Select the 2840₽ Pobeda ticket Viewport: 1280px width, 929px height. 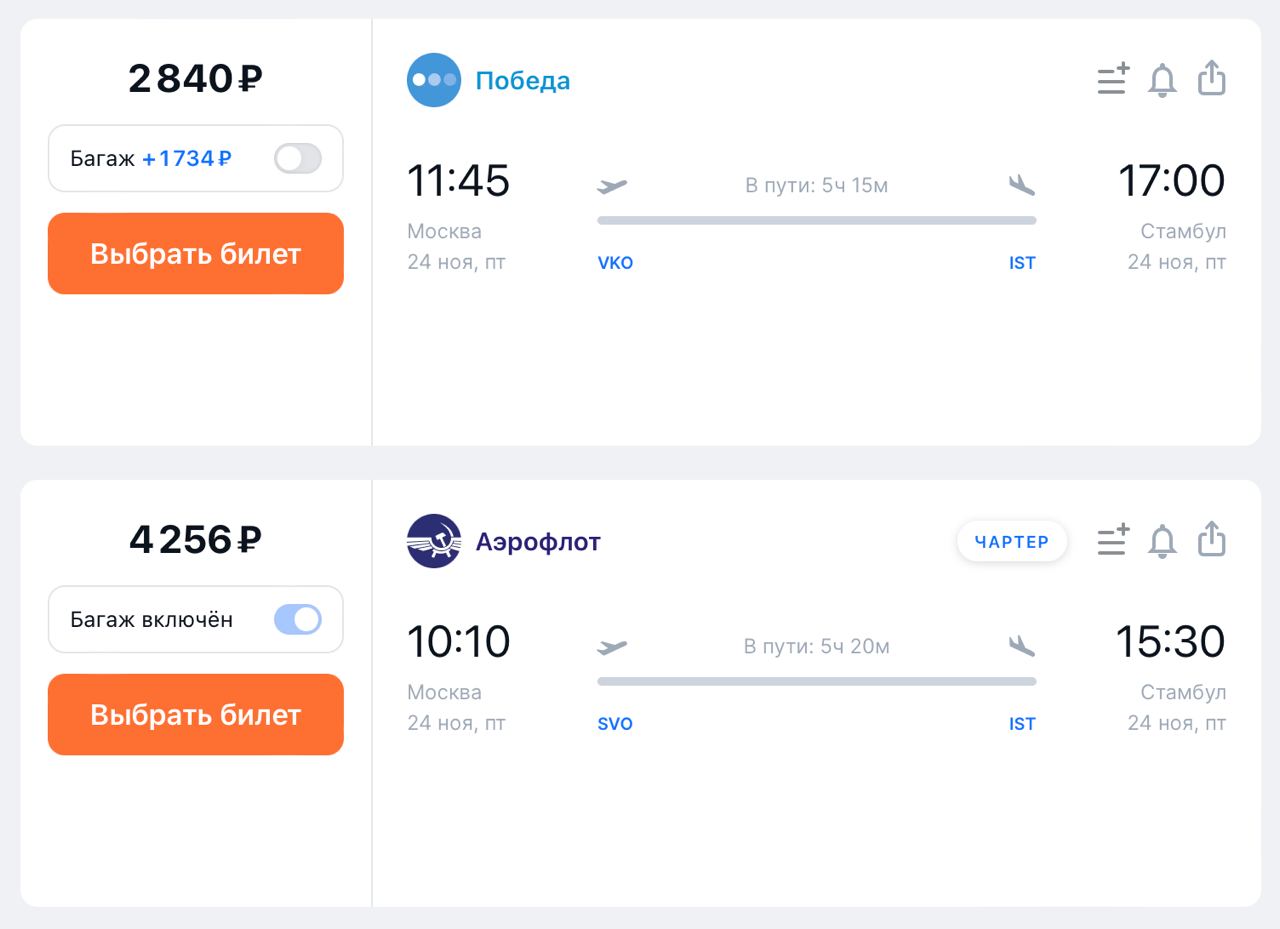pos(196,254)
